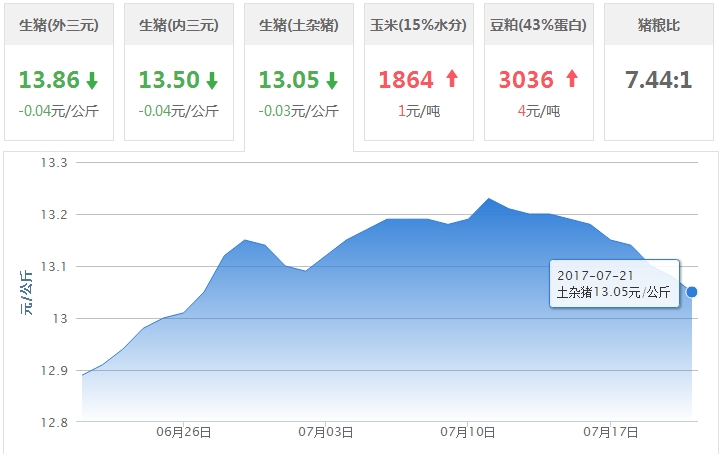Click the 07月10日 date axis label
Viewport: 719px width, 454px height.
pyautogui.click(x=468, y=432)
